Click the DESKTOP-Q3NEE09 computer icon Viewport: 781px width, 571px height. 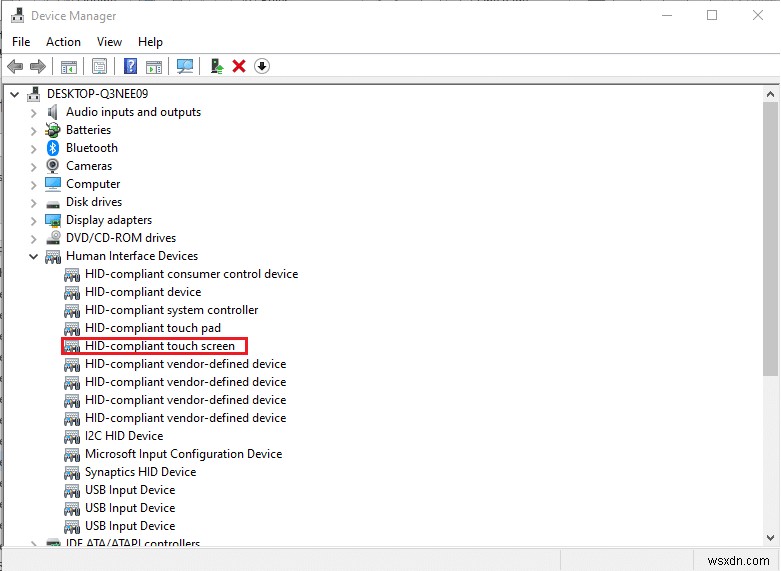33,93
